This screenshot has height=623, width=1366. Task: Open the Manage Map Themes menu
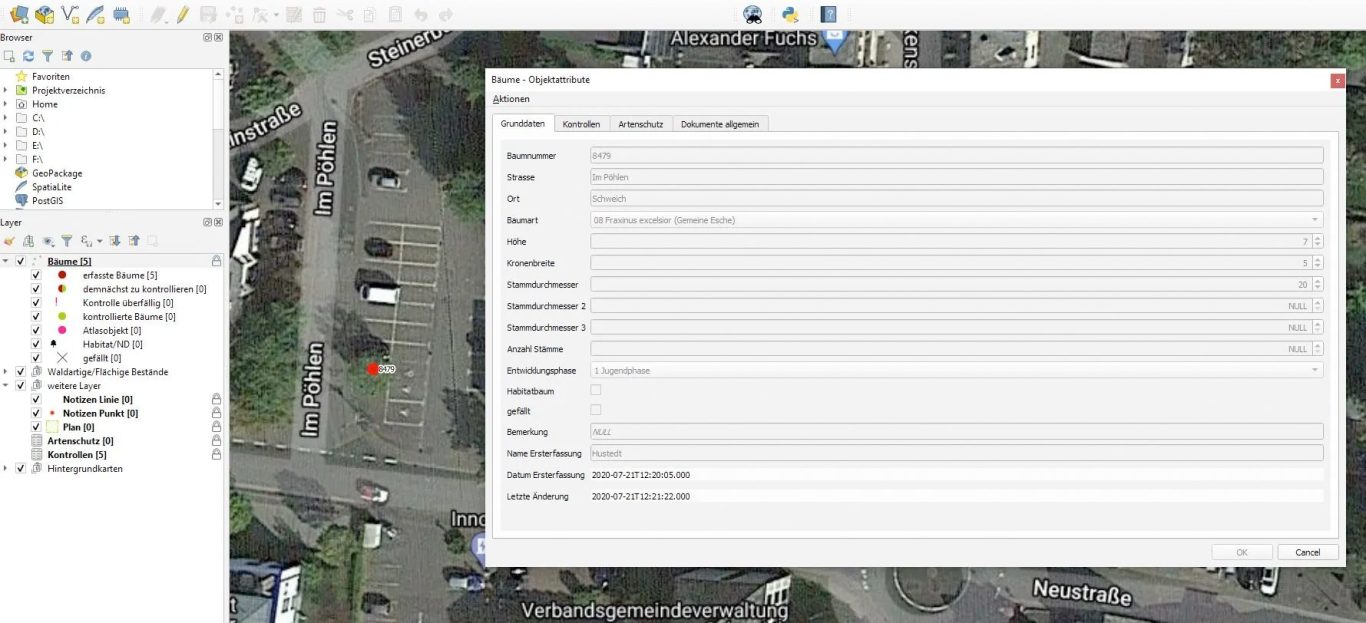(47, 240)
